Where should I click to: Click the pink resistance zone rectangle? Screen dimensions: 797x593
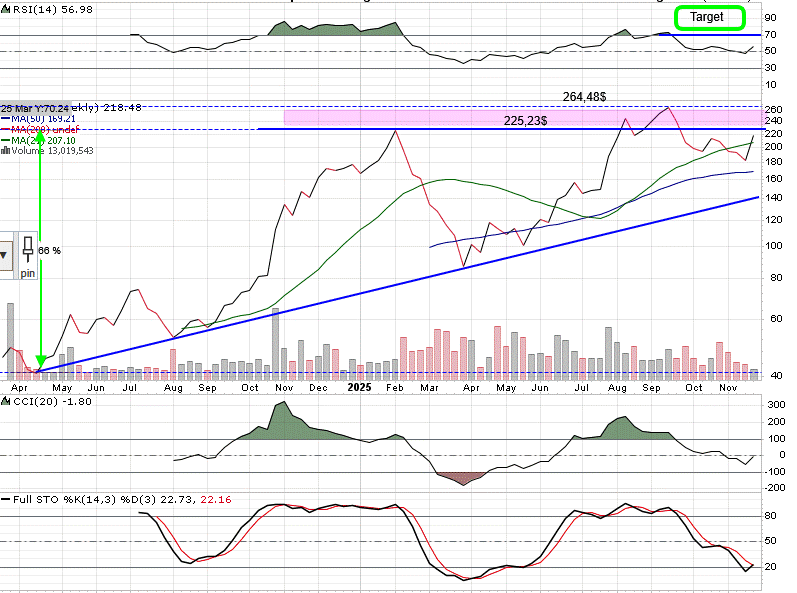pos(400,118)
